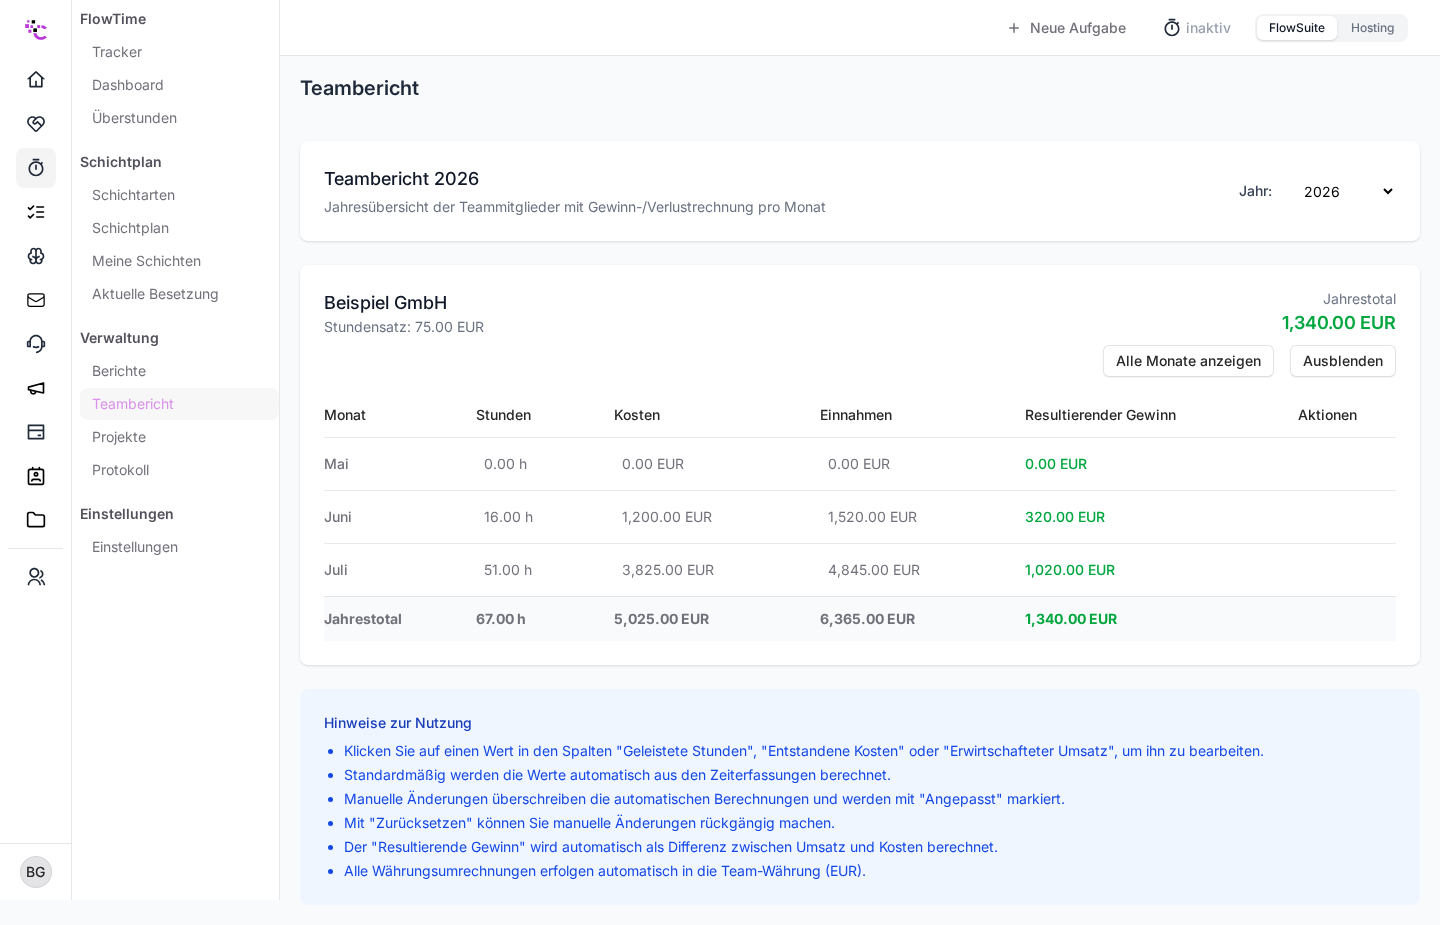This screenshot has height=925, width=1440.
Task: Click the handshake icon in sidebar
Action: tap(36, 123)
